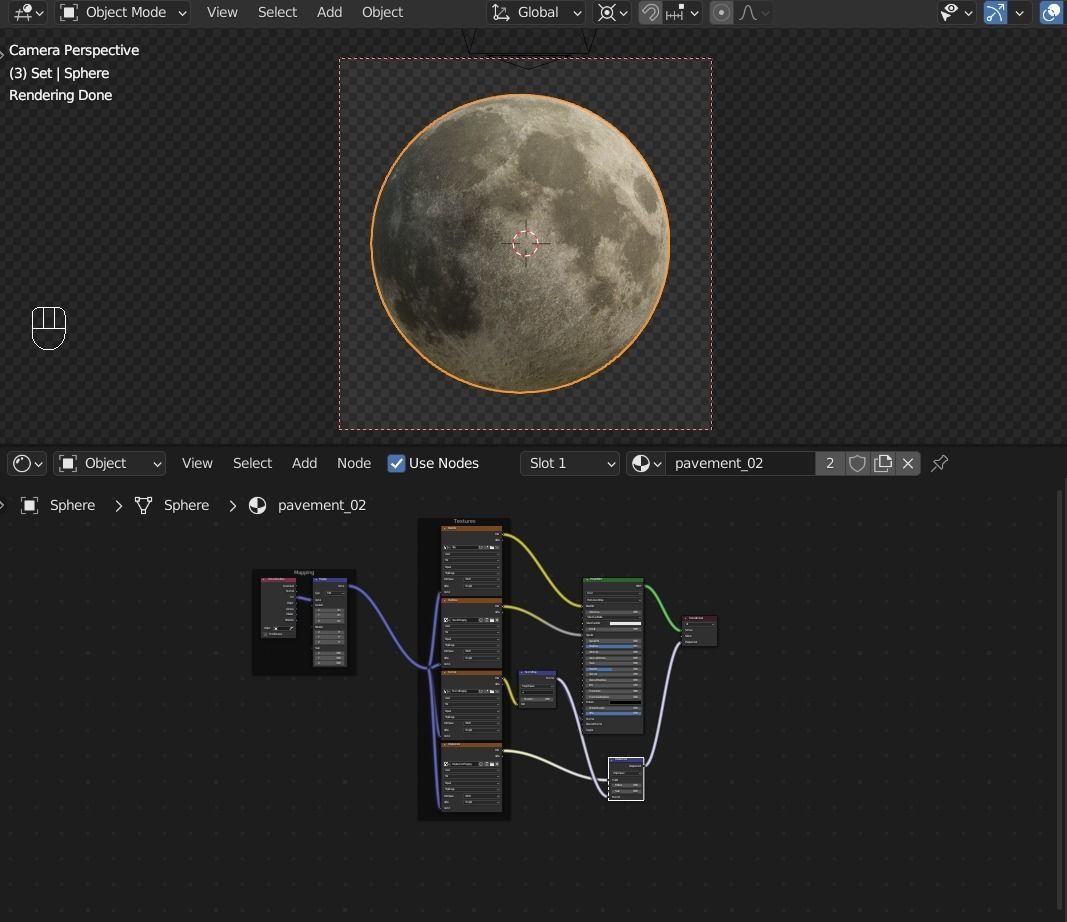Image resolution: width=1067 pixels, height=922 pixels.
Task: Open the Node menu
Action: click(x=354, y=463)
